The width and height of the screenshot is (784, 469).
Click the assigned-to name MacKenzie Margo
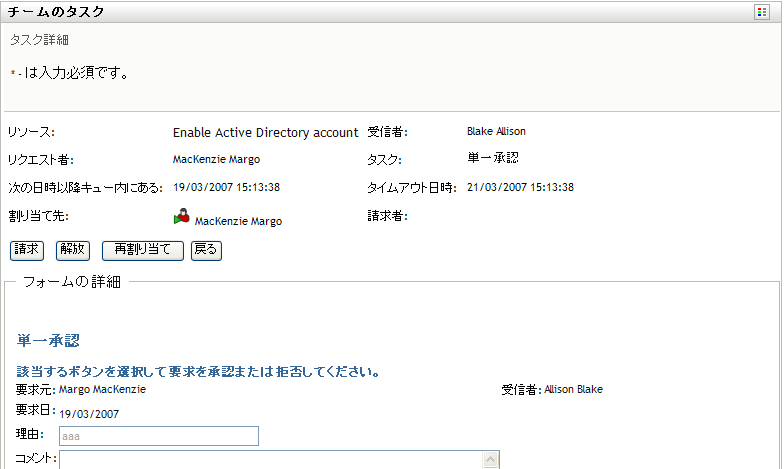pyautogui.click(x=238, y=221)
